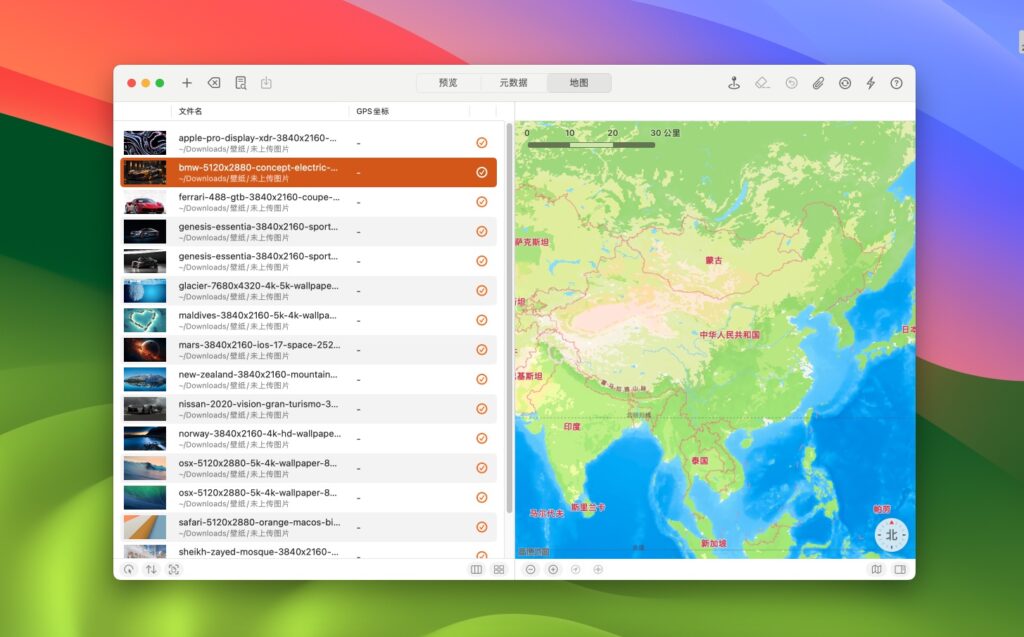Open attachments with the paperclip icon
Screen dimensions: 1024x637
click(817, 83)
